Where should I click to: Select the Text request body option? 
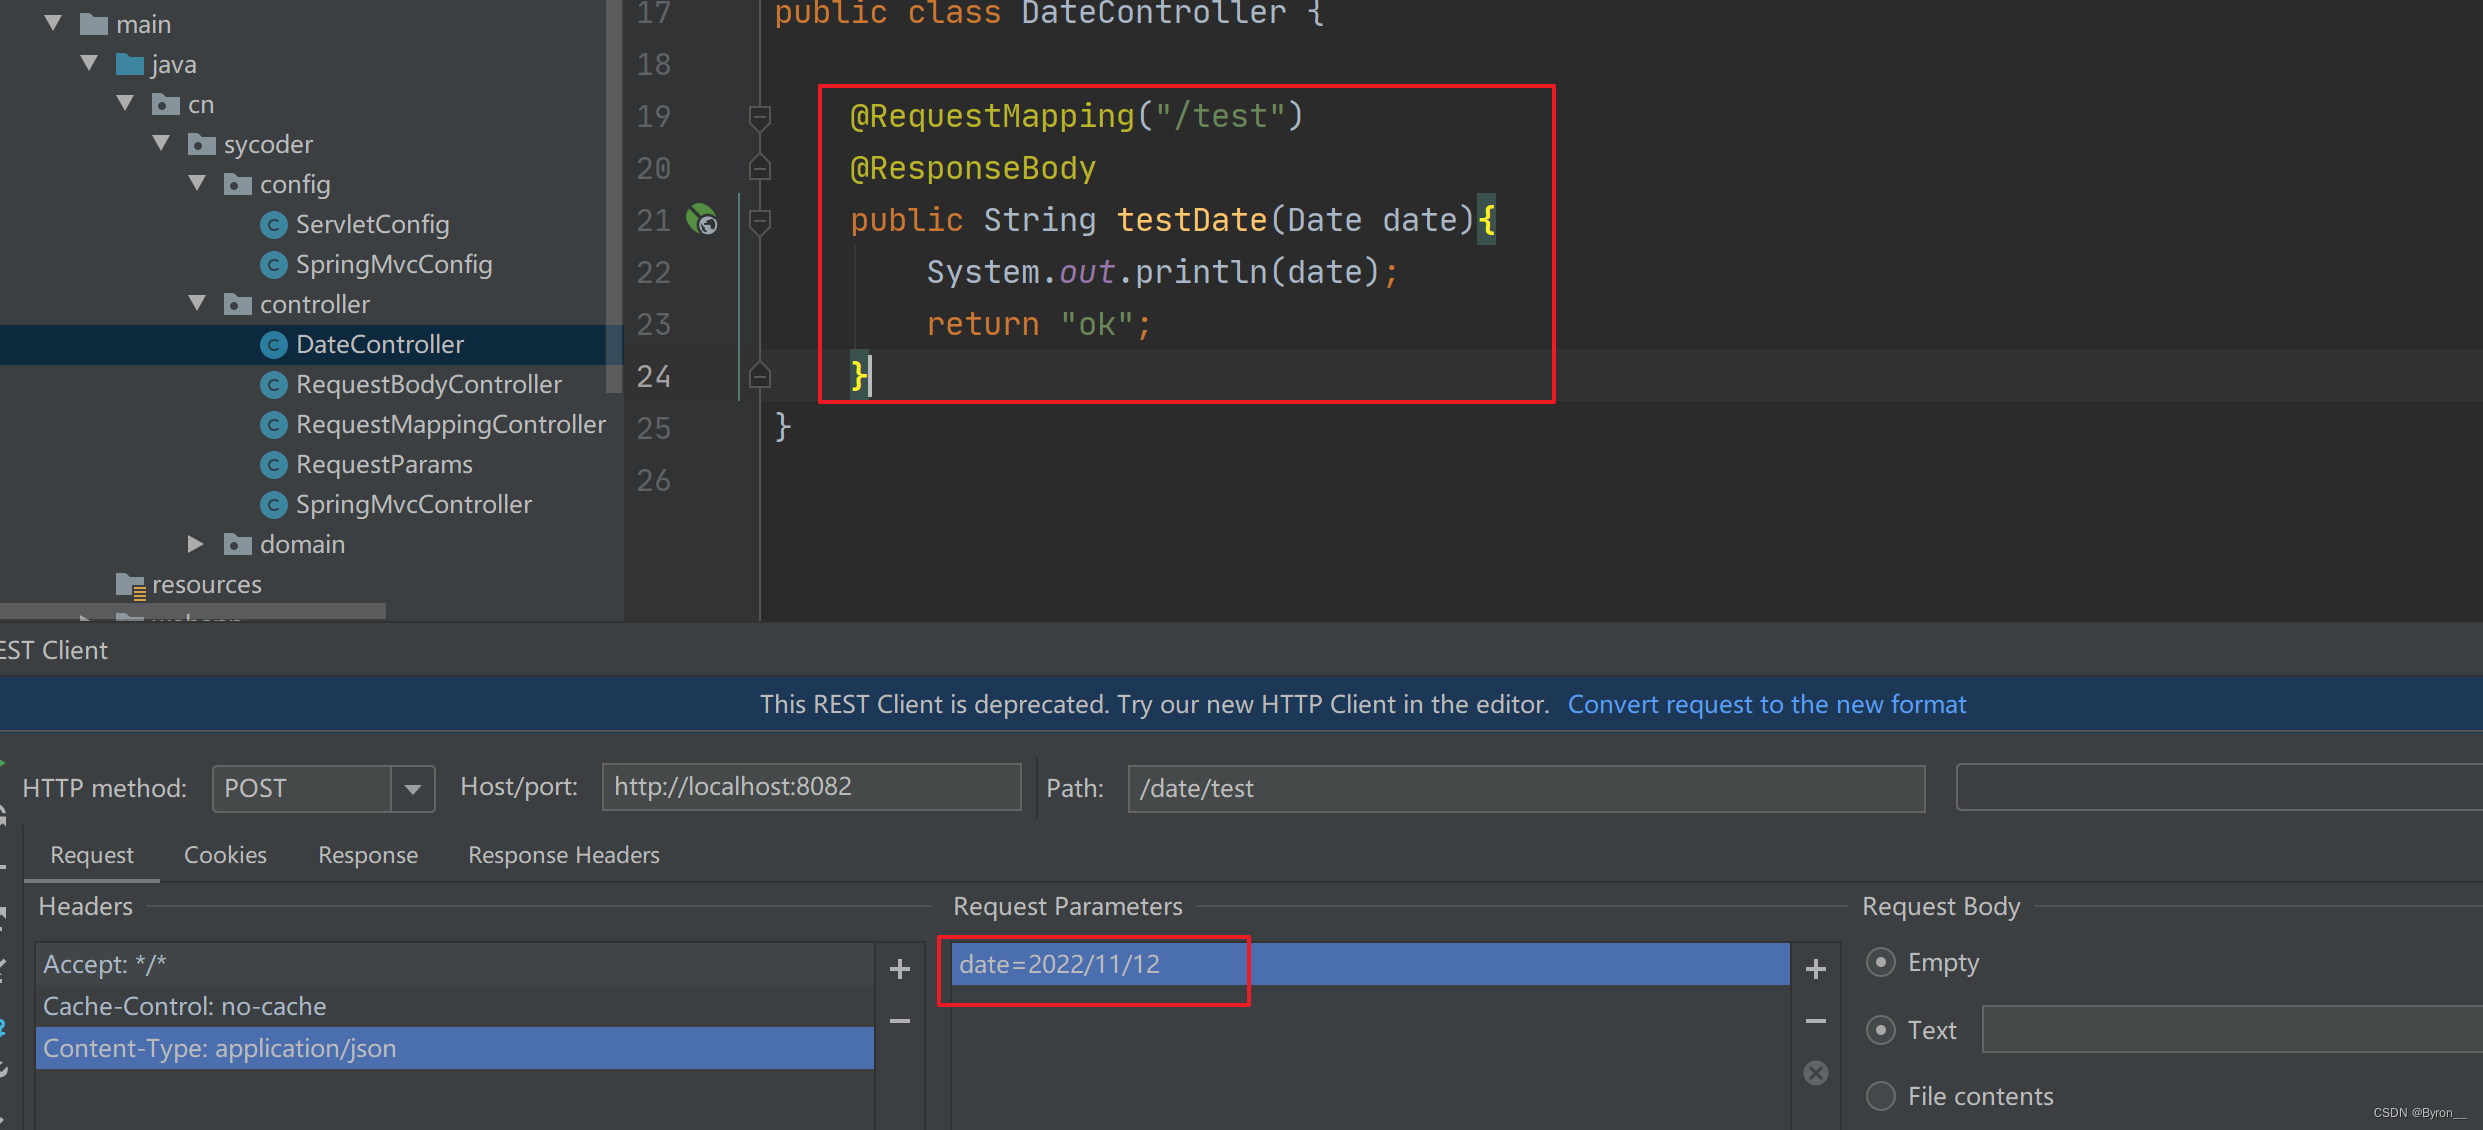coord(1881,1030)
